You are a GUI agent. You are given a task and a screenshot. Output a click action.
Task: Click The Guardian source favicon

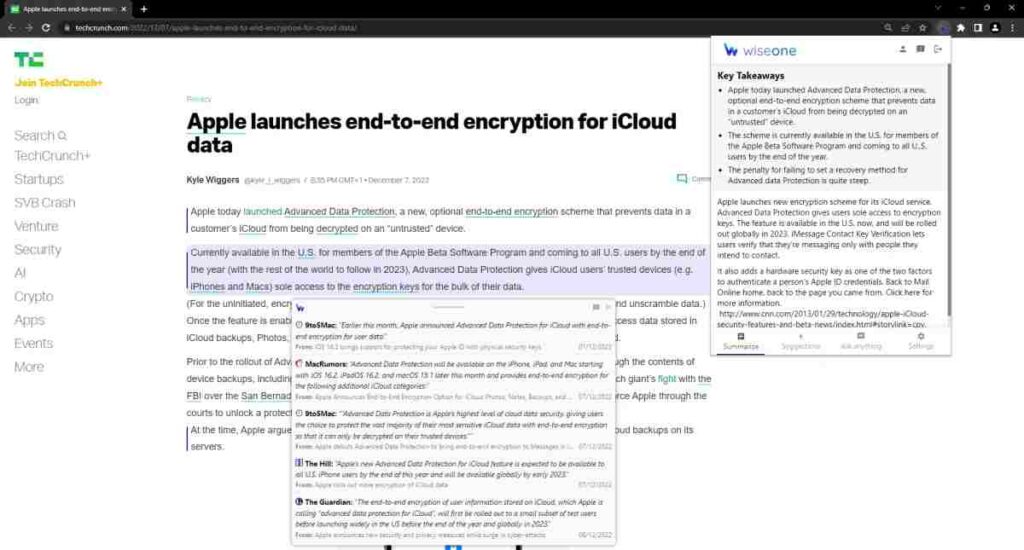tap(299, 502)
